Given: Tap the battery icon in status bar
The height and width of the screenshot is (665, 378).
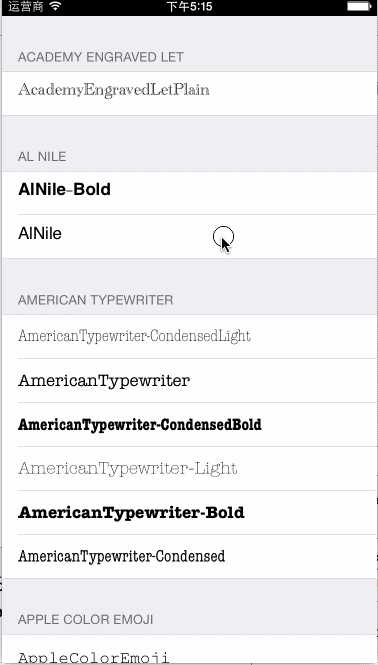Looking at the screenshot, I should [359, 6].
